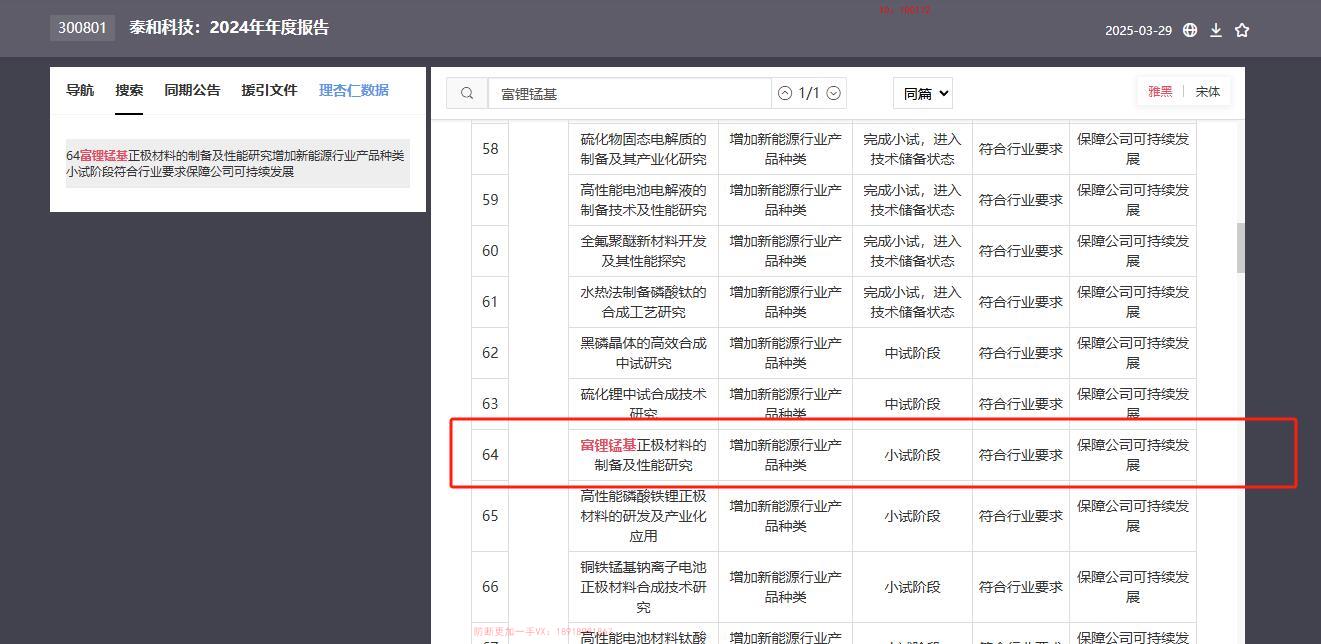Open the 同篇 scope dropdown
The height and width of the screenshot is (644, 1321).
click(x=922, y=93)
